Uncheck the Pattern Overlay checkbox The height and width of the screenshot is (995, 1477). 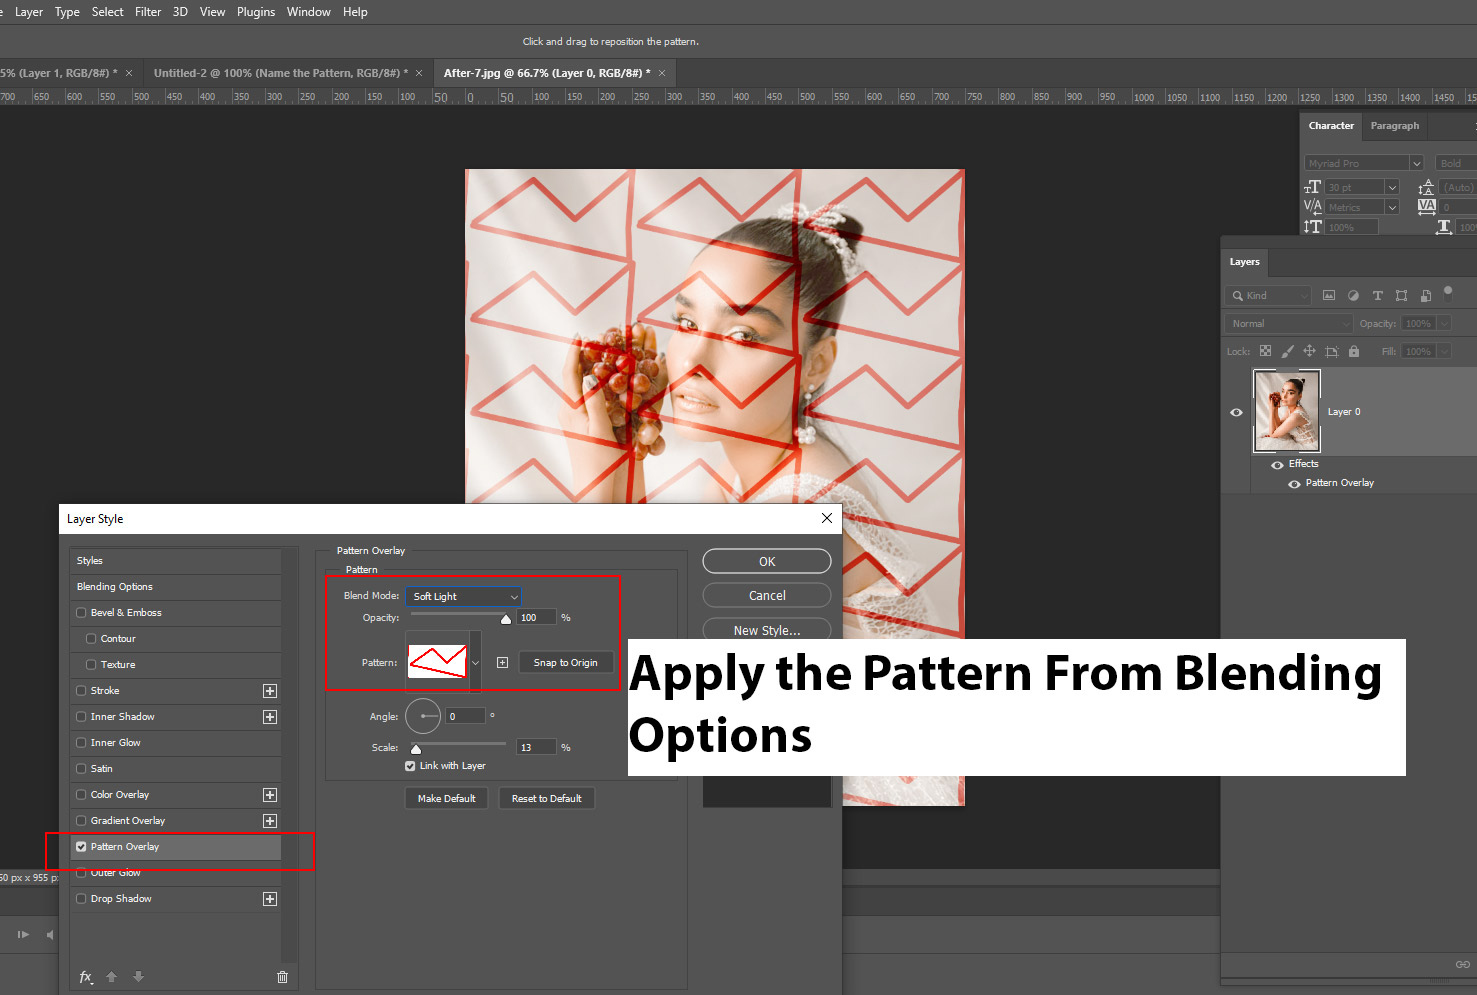coord(81,847)
